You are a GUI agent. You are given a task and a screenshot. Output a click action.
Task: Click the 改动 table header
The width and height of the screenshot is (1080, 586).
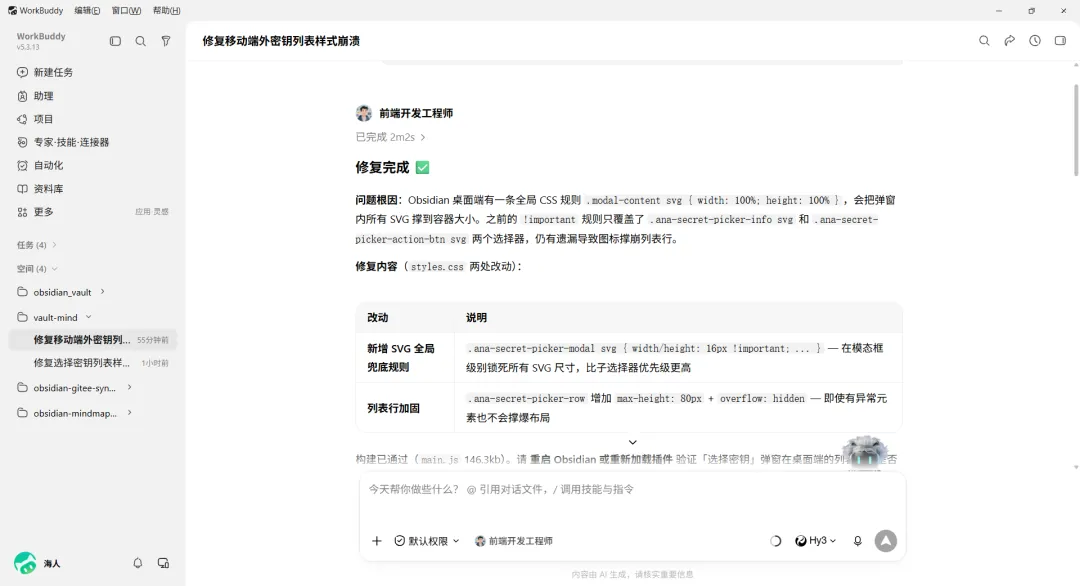tap(377, 317)
